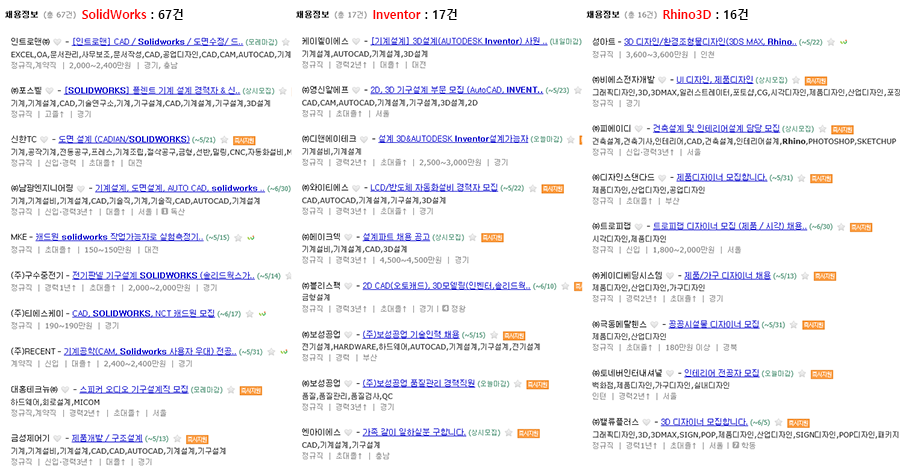Star the 디자인스탠다드 제품디자이너 listing
Screen dimensions: 900x467
(x=801, y=178)
